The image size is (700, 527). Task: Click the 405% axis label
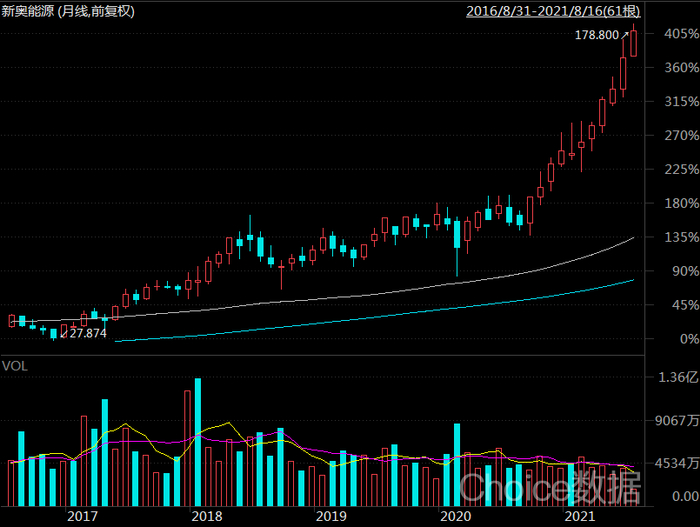tap(681, 33)
